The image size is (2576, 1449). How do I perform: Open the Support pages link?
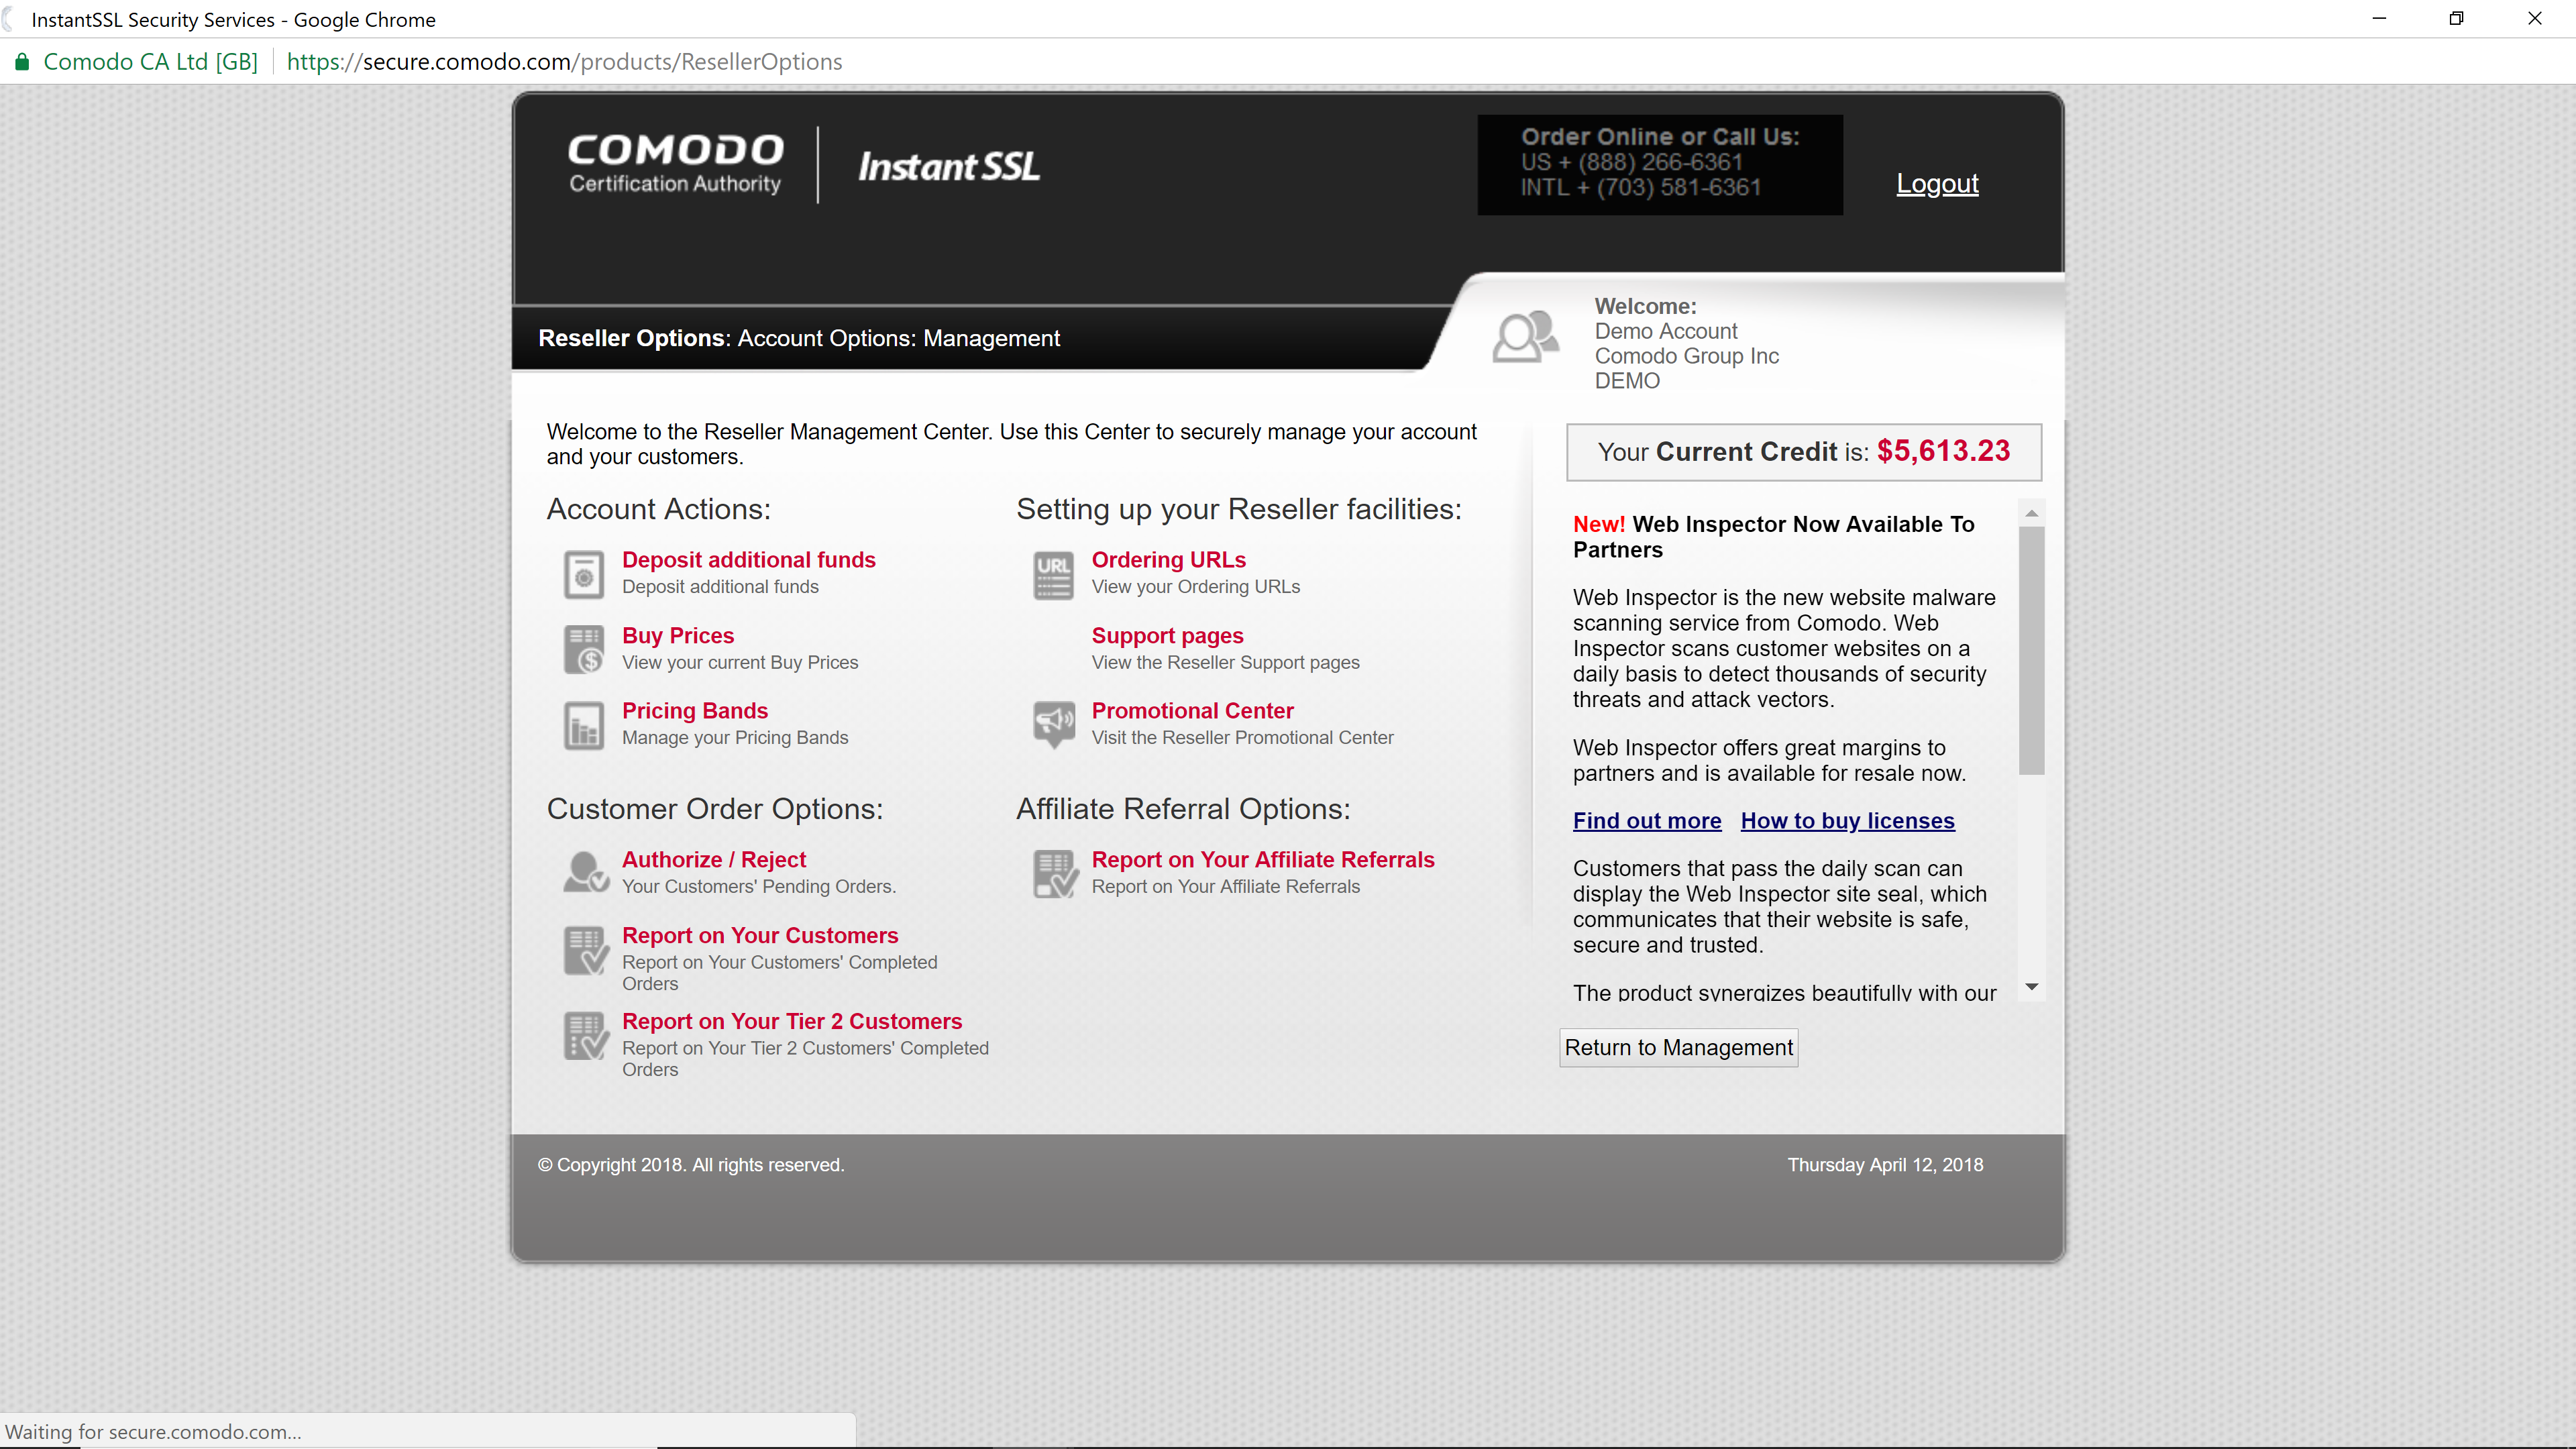click(x=1167, y=636)
